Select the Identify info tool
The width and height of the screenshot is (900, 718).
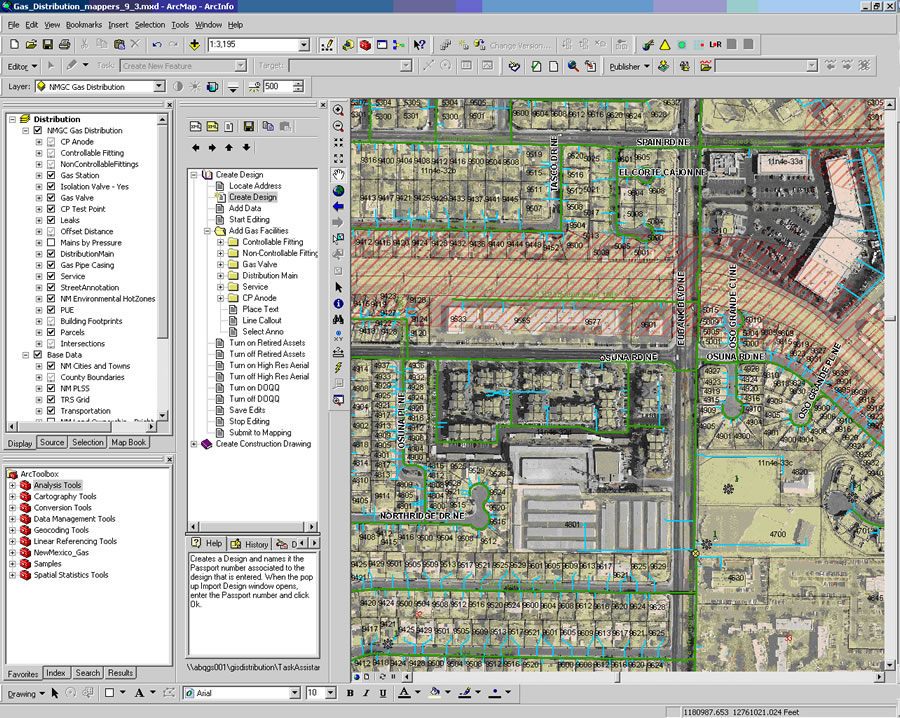tap(338, 303)
